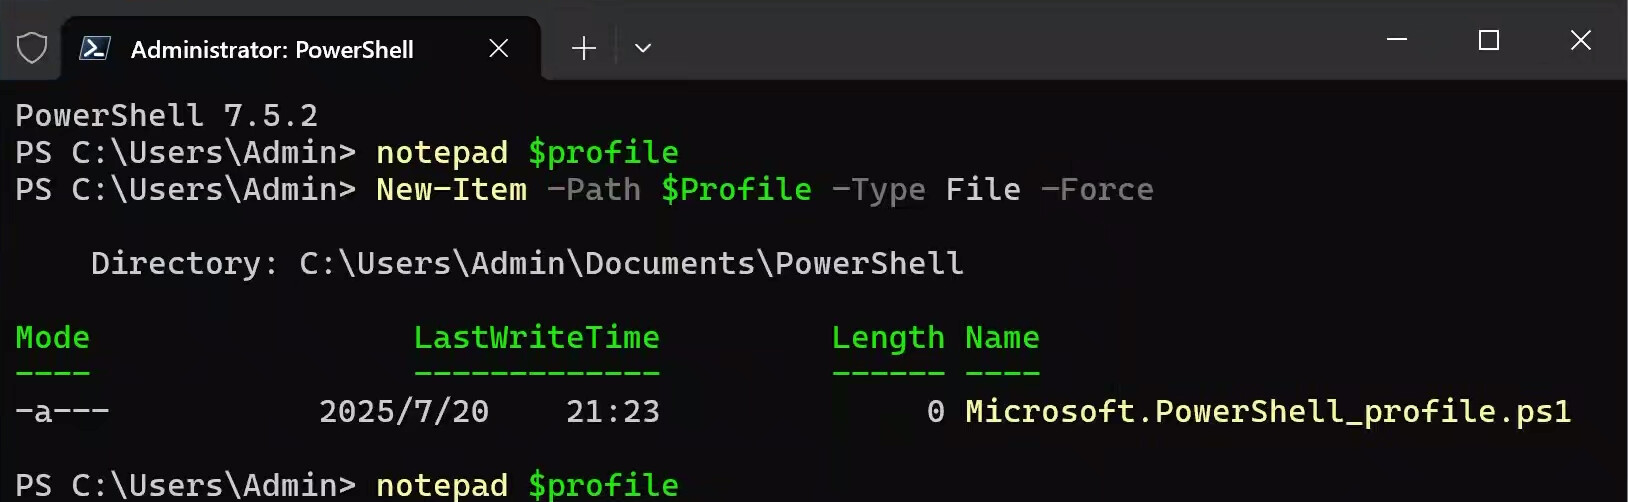
Task: Minimize the terminal window
Action: (x=1397, y=40)
